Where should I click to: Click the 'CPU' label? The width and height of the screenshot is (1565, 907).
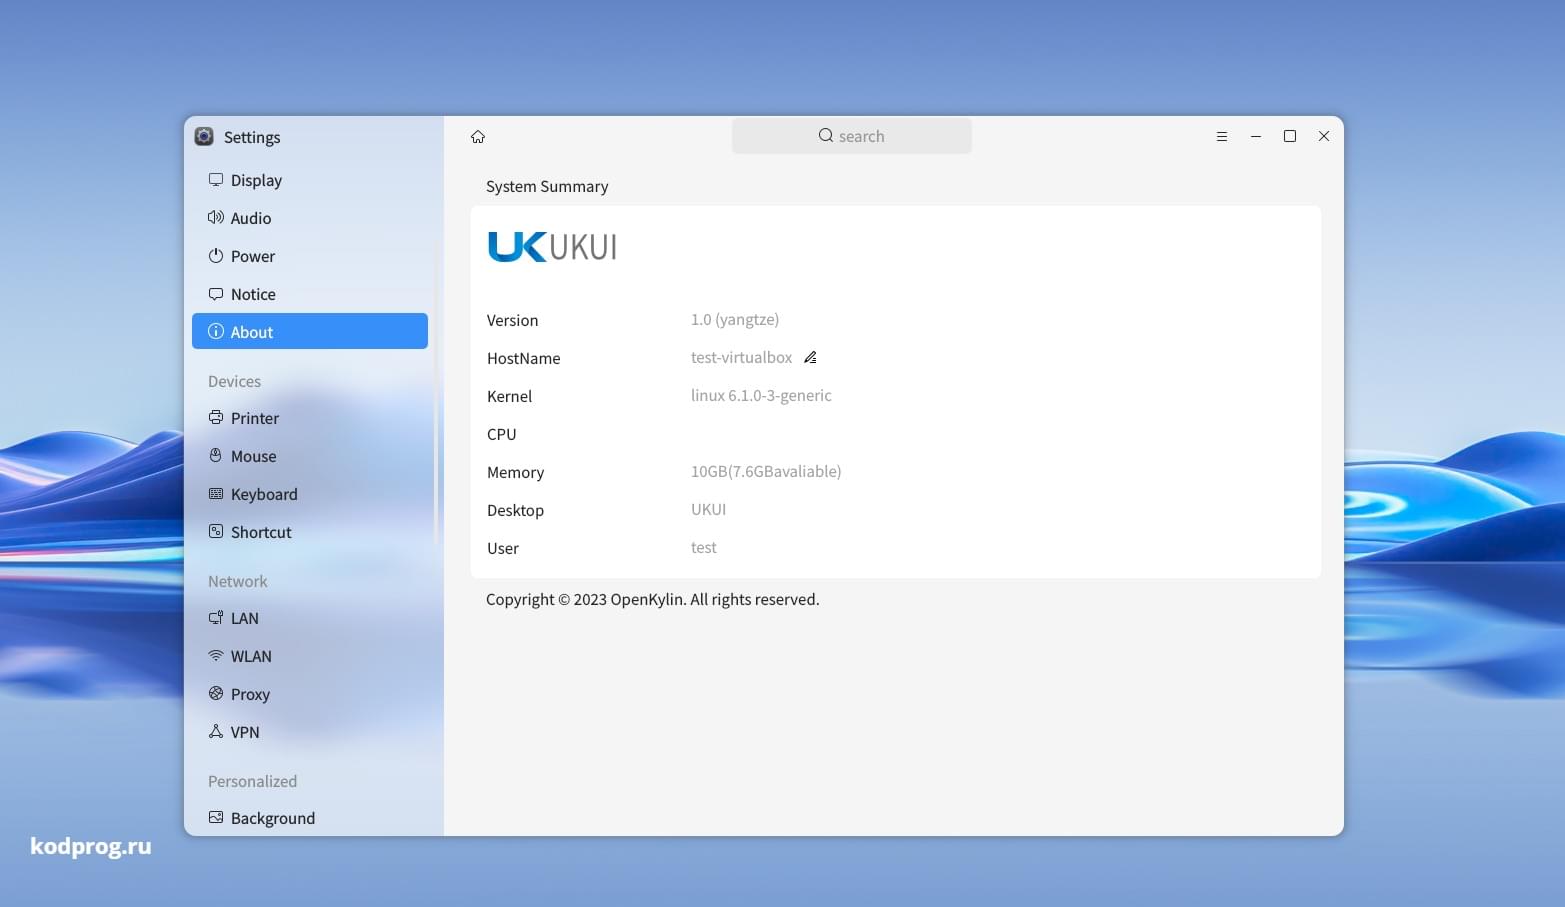click(502, 434)
